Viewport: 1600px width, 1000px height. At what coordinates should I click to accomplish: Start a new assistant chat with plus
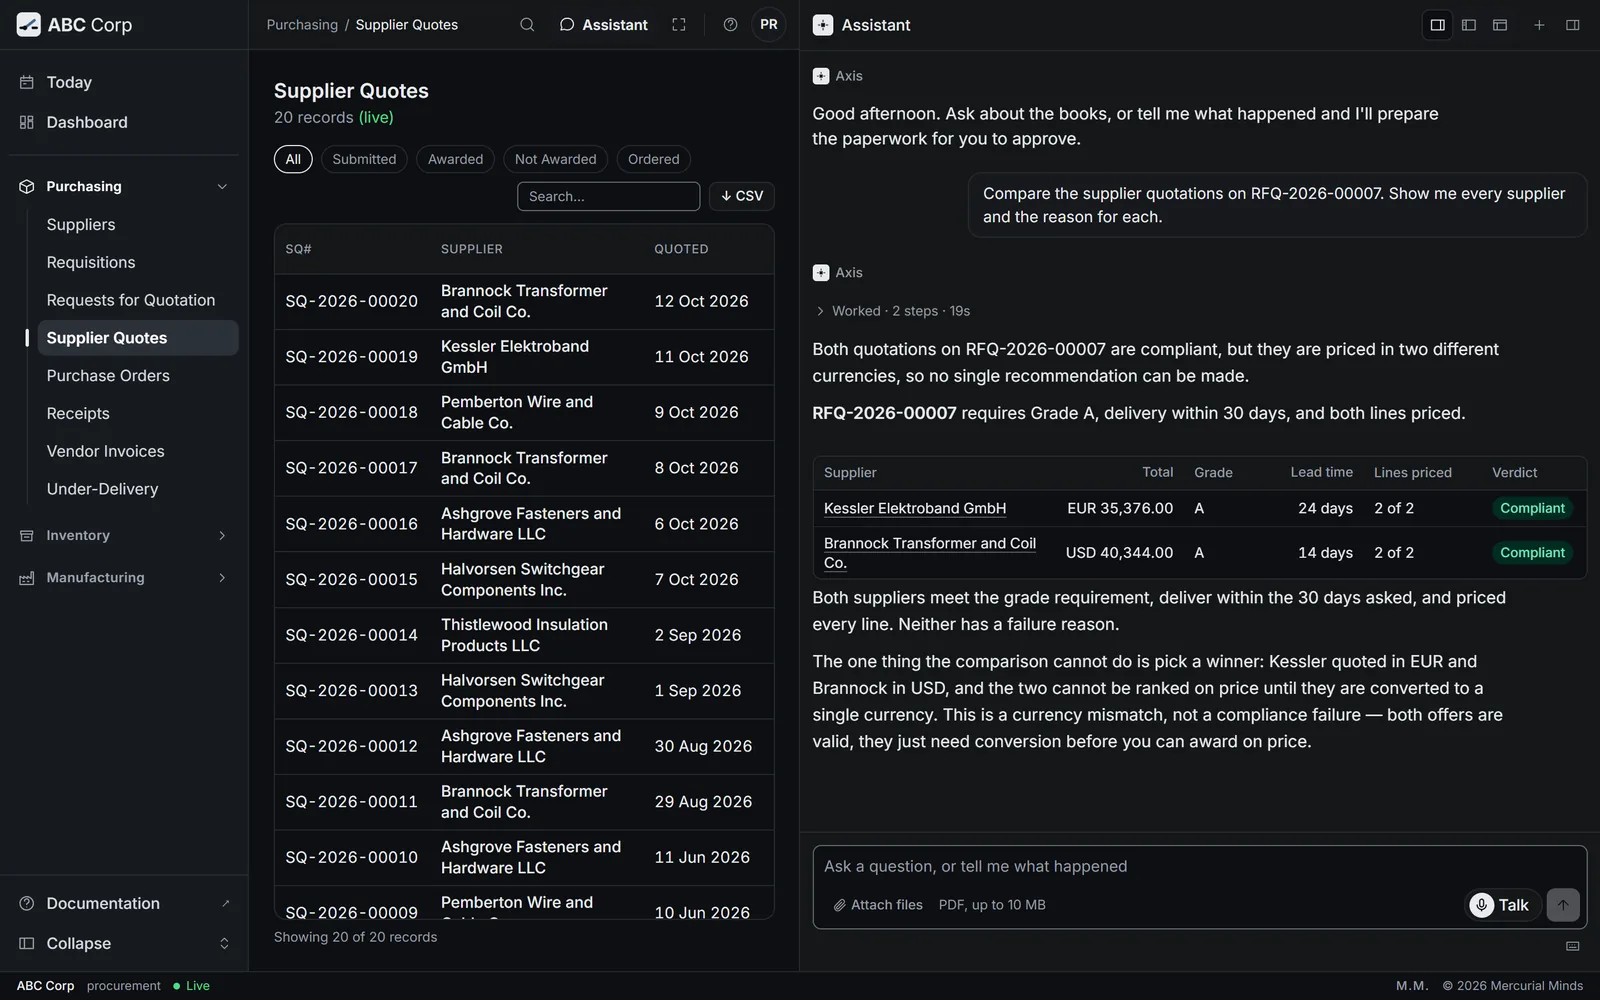(1539, 25)
